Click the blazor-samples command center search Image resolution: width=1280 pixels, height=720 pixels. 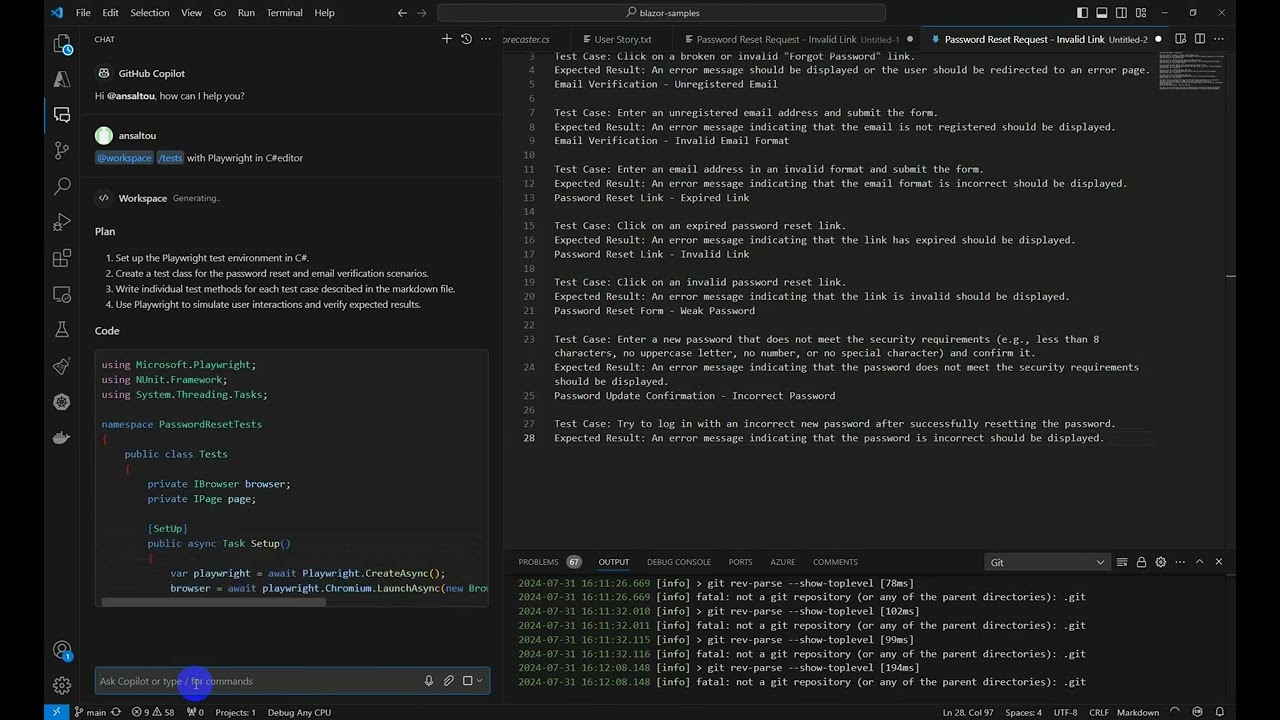(x=661, y=13)
